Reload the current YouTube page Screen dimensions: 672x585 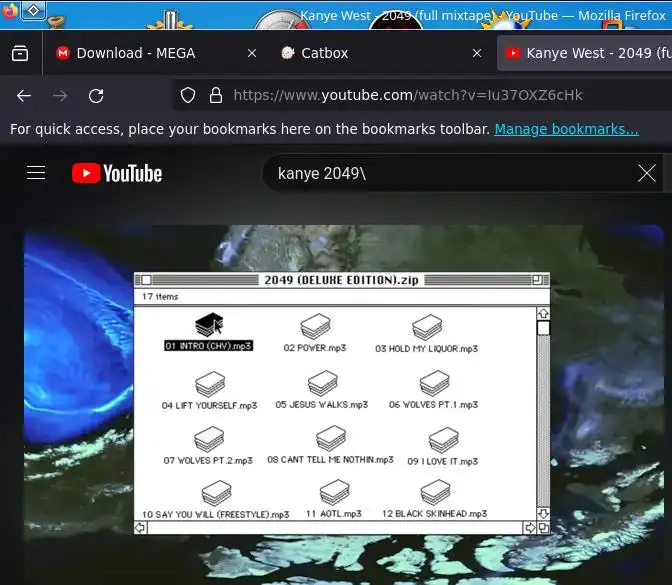96,96
